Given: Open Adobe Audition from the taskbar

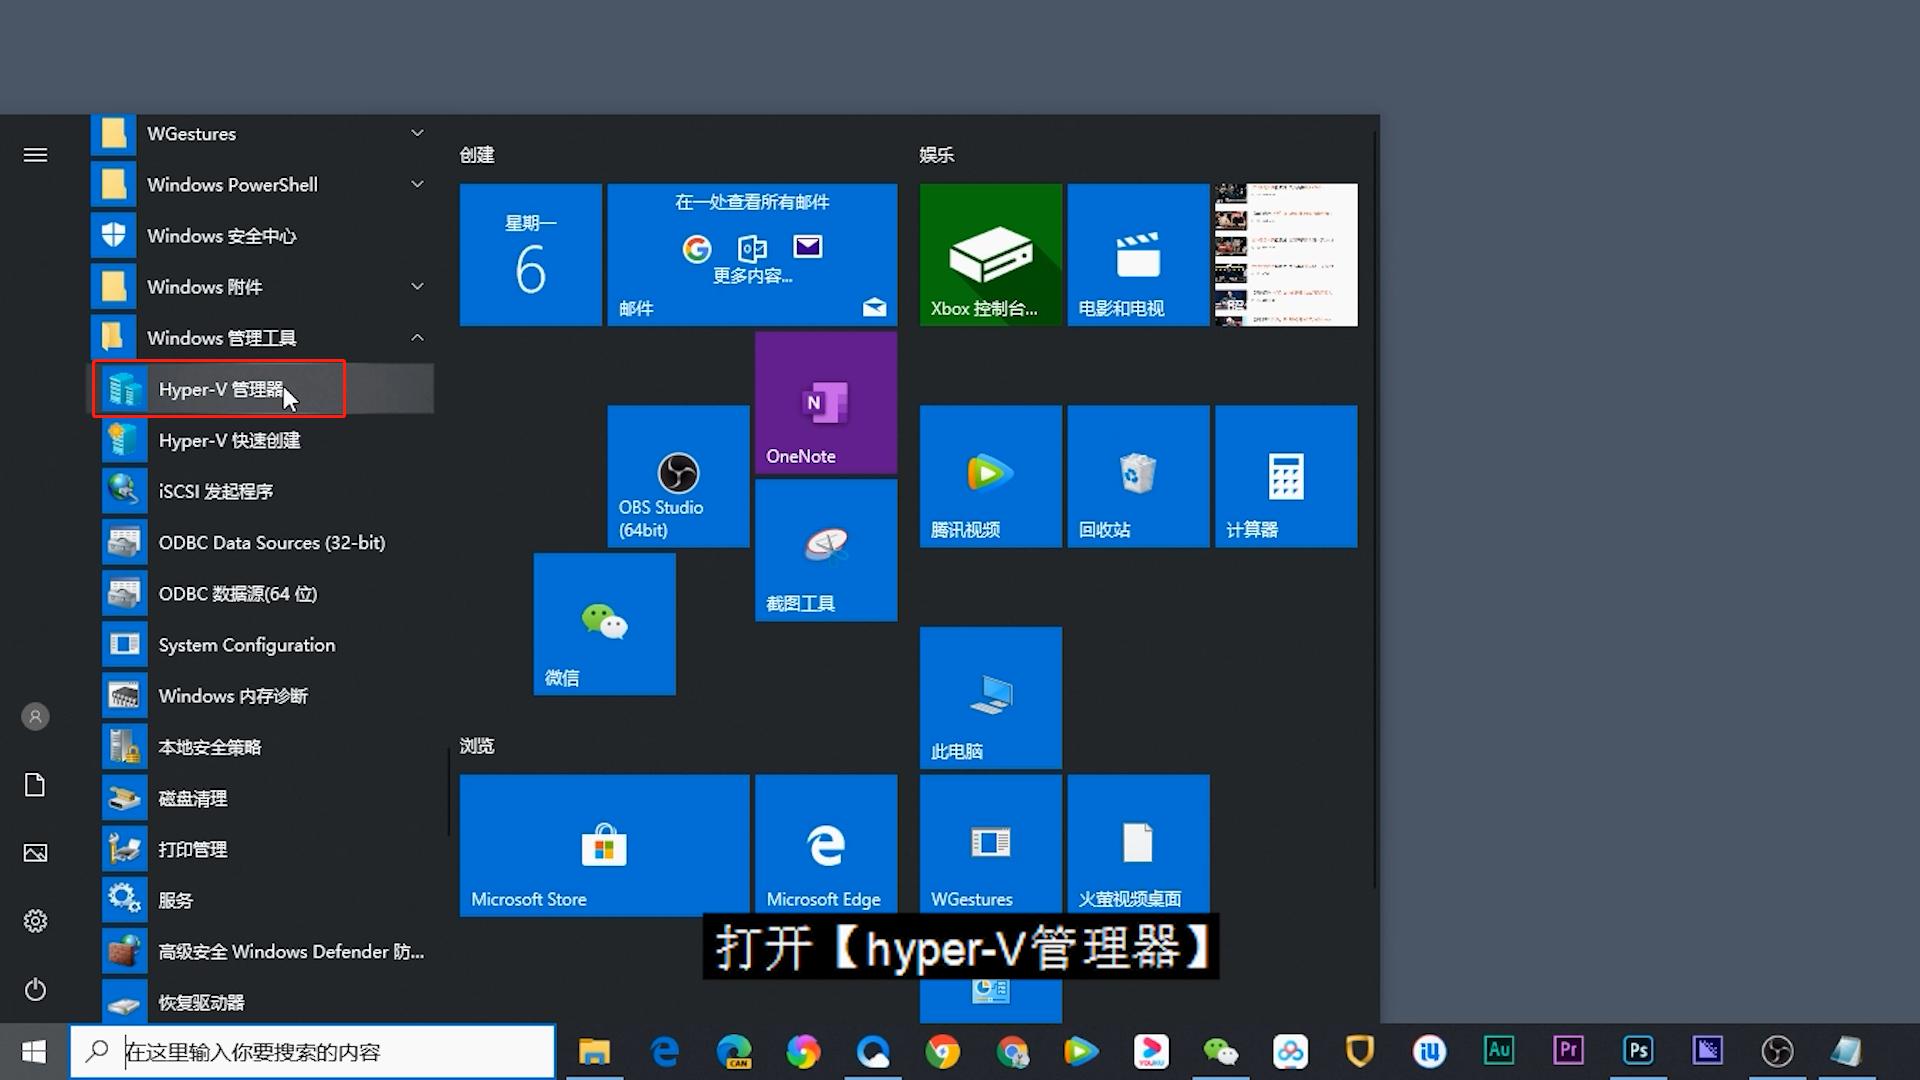Looking at the screenshot, I should [1499, 1051].
